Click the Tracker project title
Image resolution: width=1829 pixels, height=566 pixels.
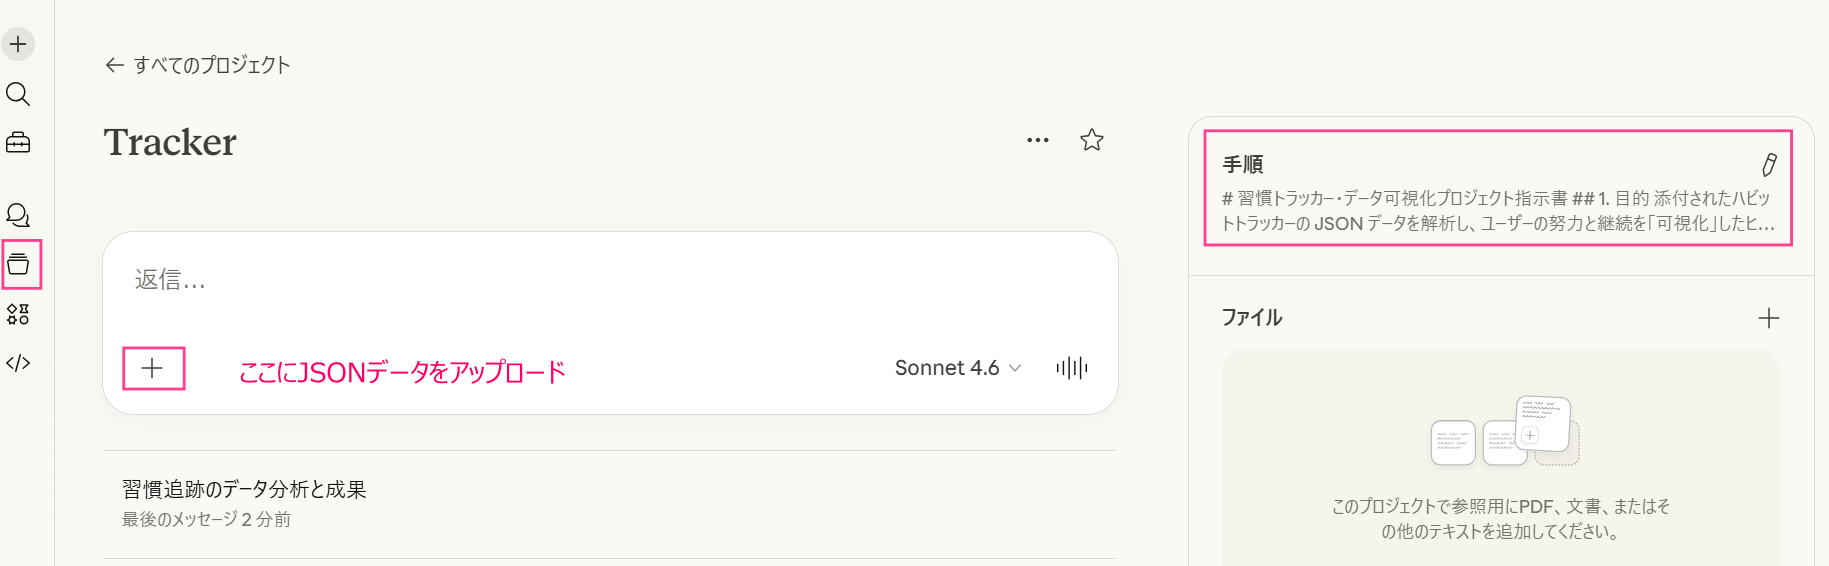[170, 142]
